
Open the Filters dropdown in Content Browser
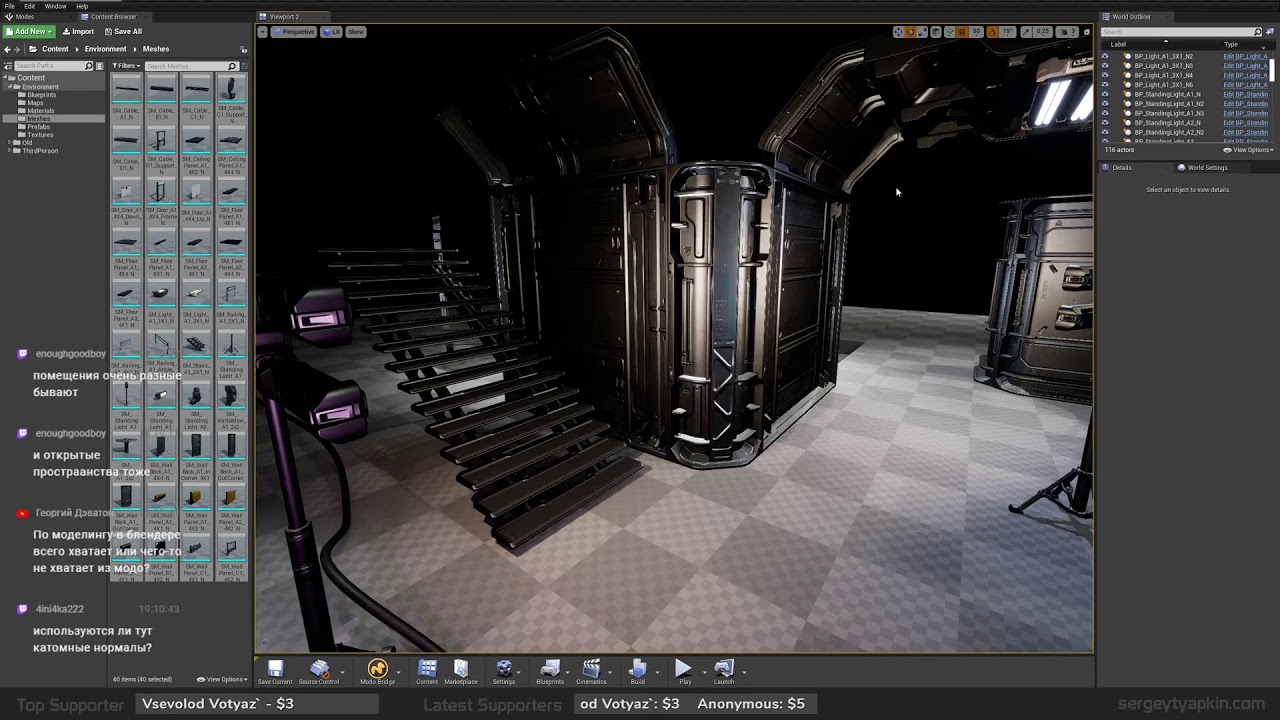[124, 66]
